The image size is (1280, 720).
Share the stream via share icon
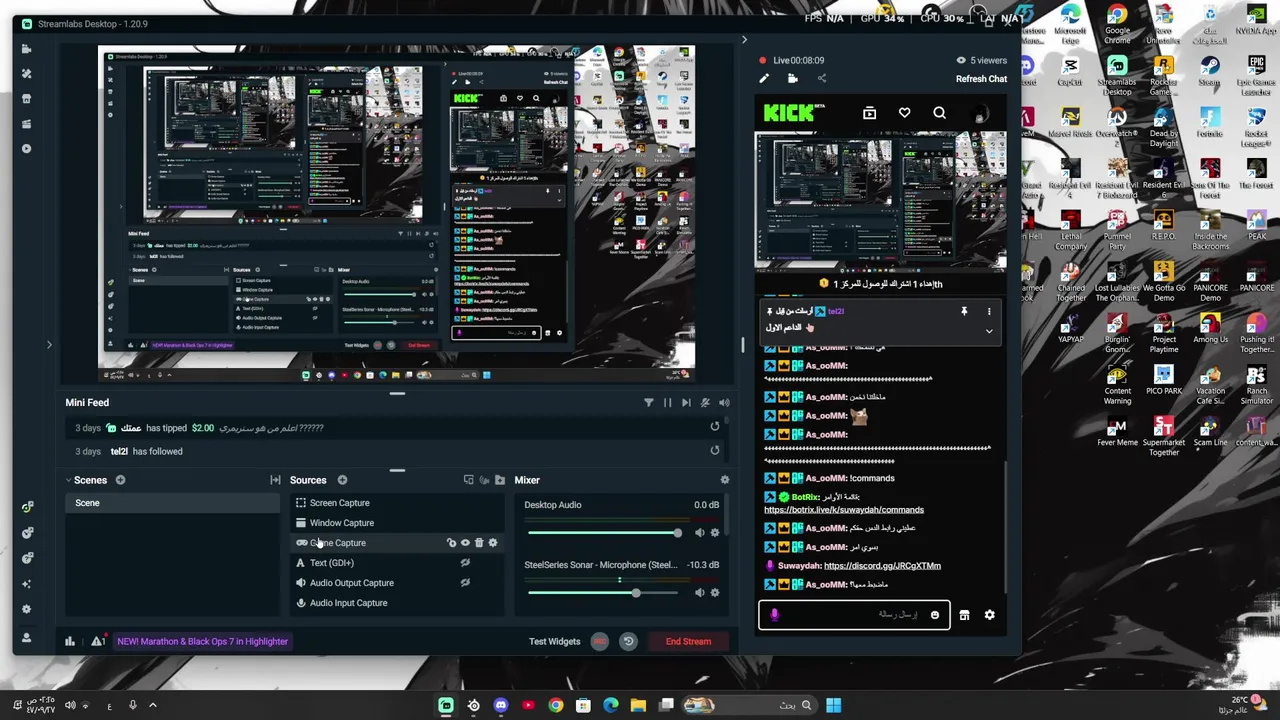pos(822,78)
